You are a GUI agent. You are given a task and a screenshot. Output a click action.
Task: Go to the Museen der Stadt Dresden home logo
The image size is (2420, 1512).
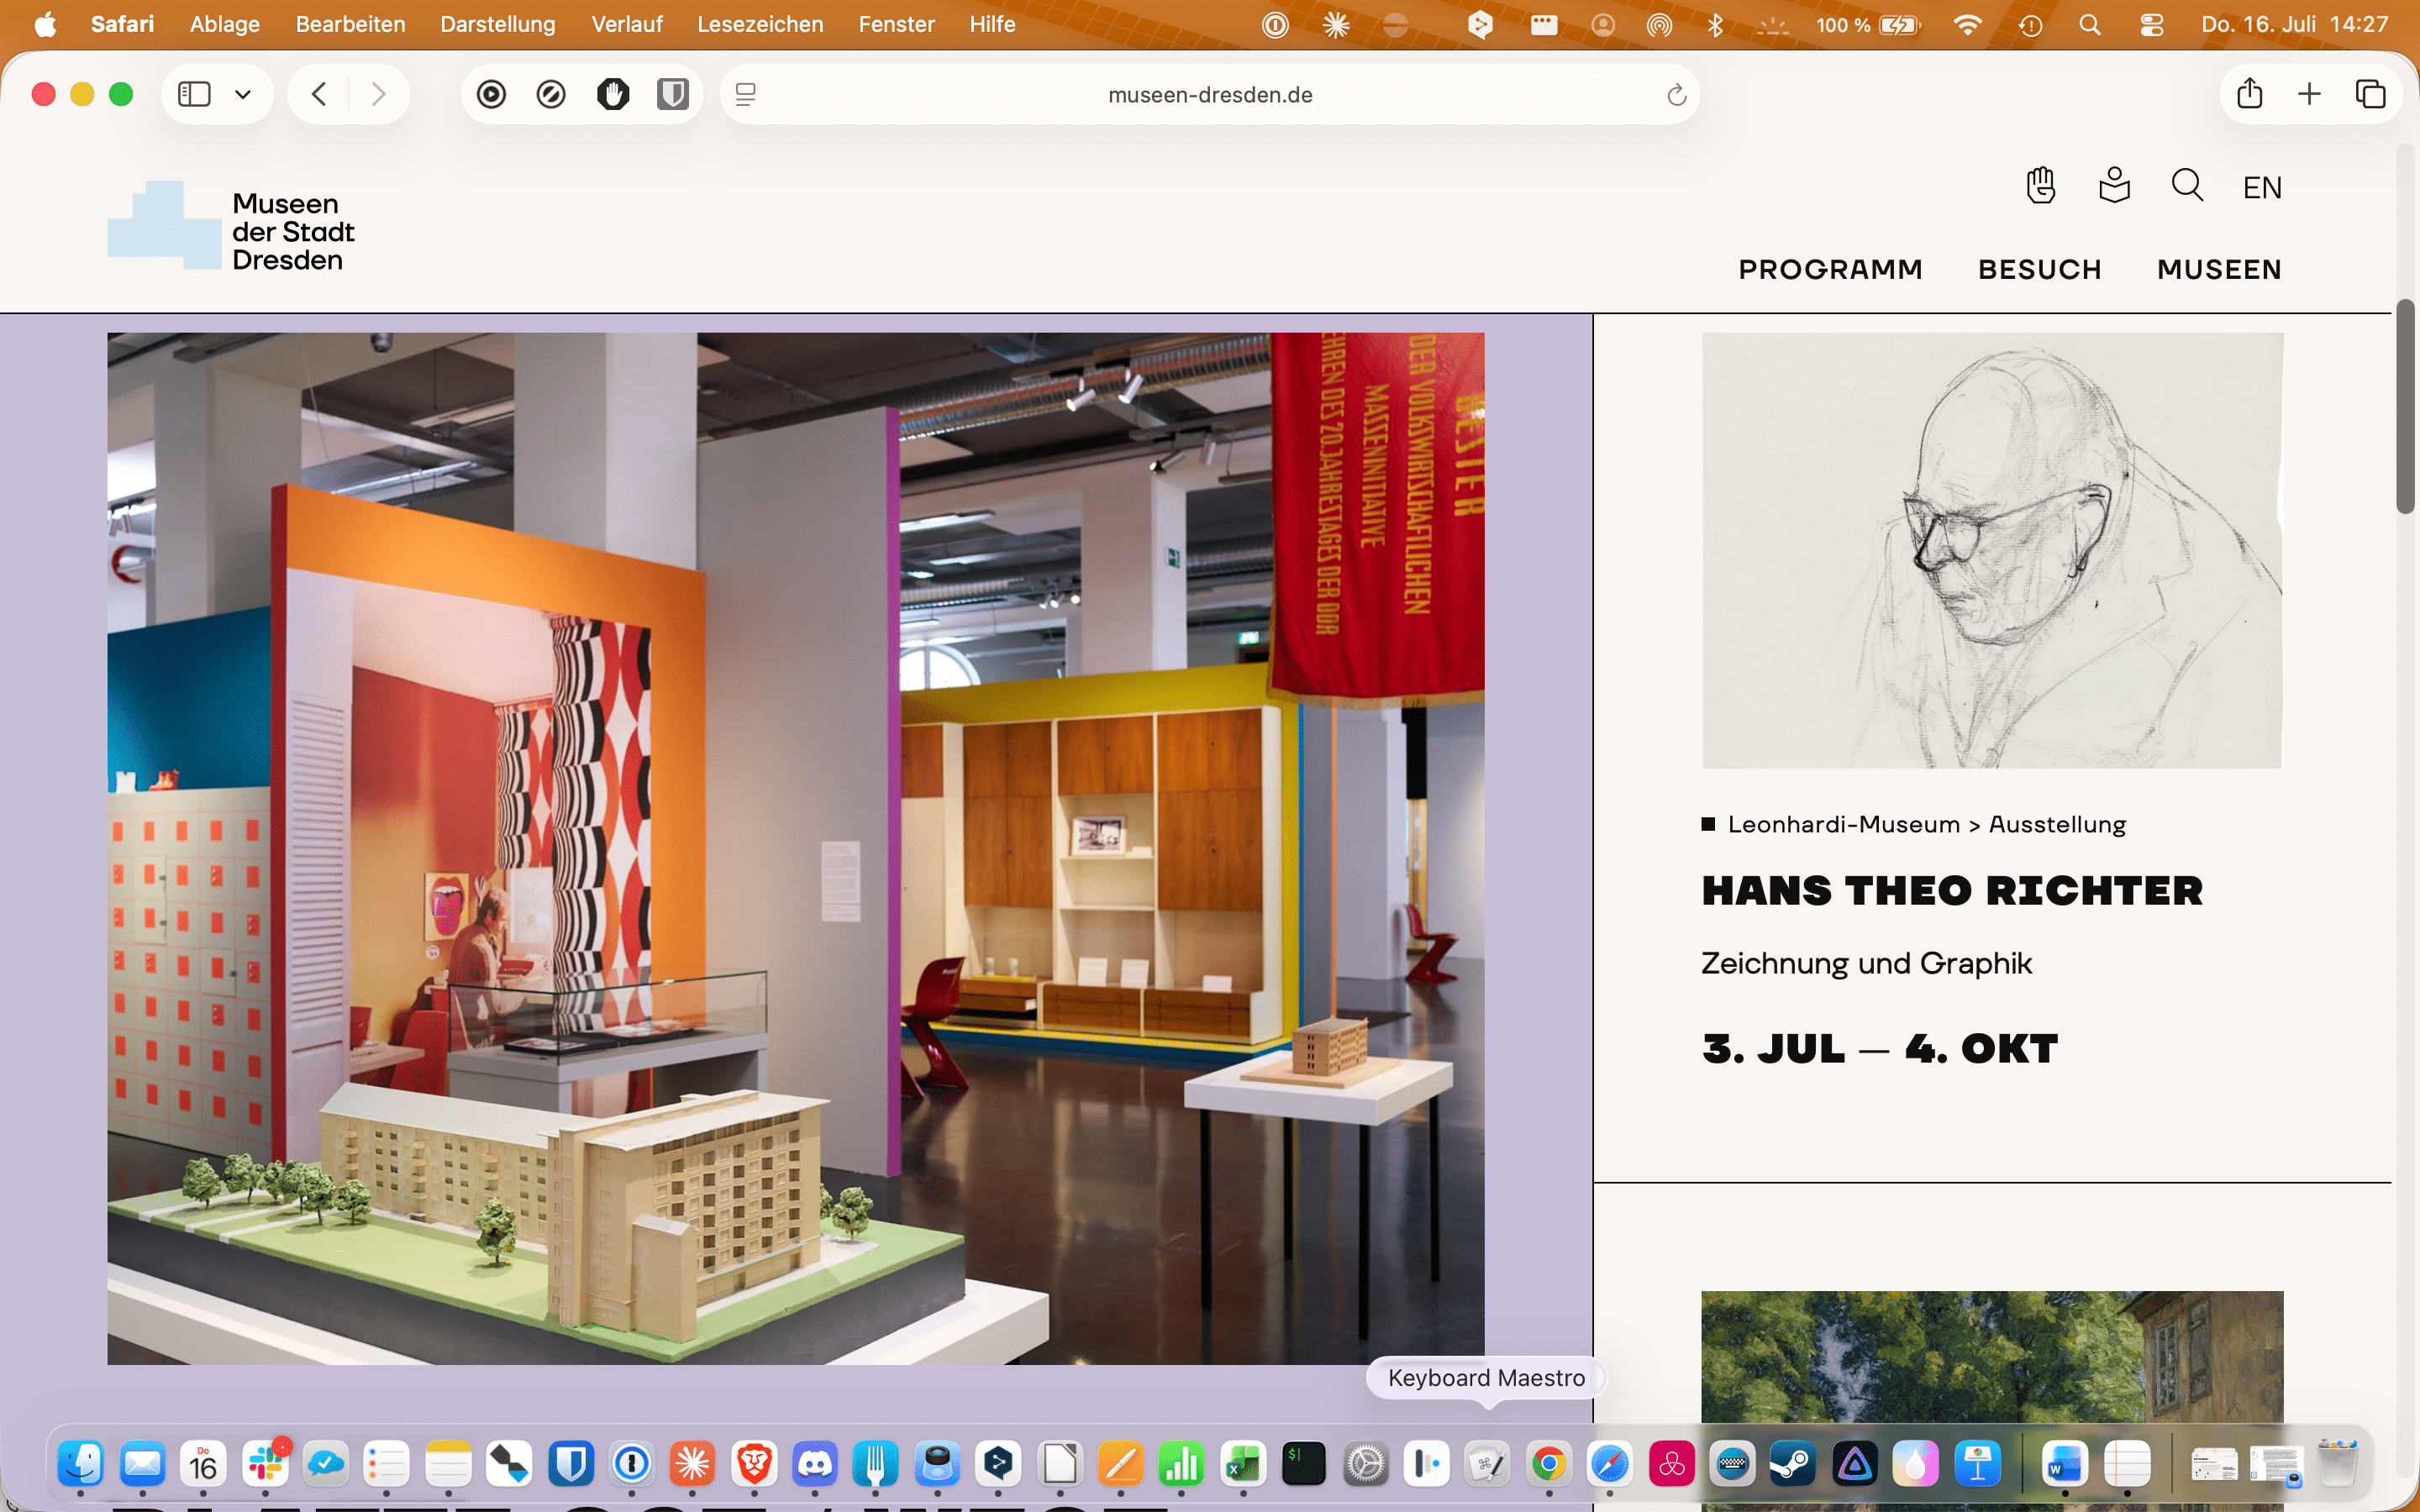click(x=231, y=226)
